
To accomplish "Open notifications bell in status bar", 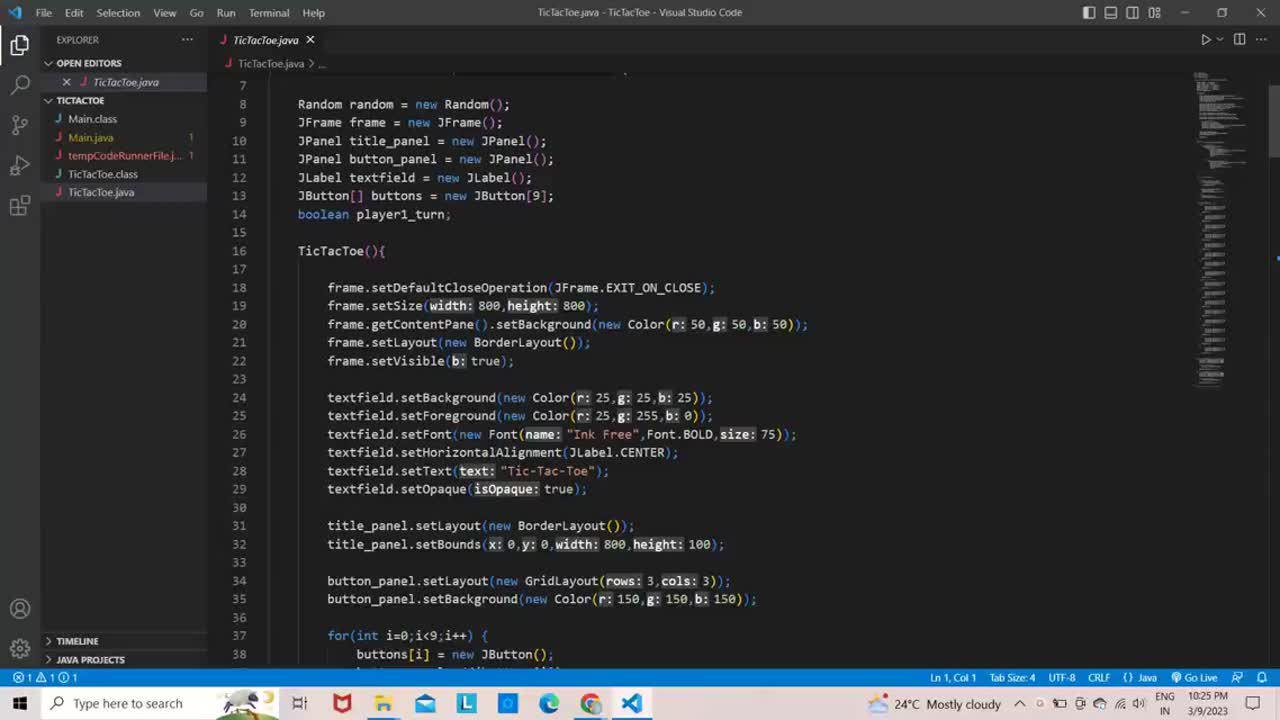I will 1262,678.
